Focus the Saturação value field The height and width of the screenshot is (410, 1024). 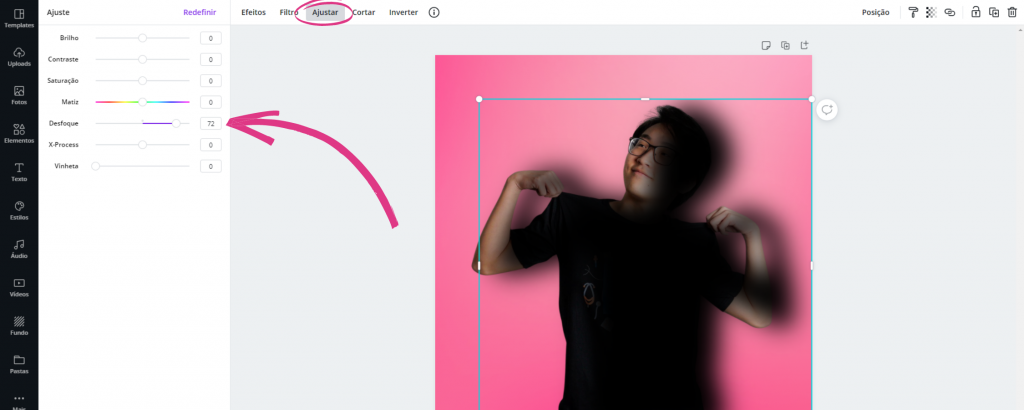211,81
